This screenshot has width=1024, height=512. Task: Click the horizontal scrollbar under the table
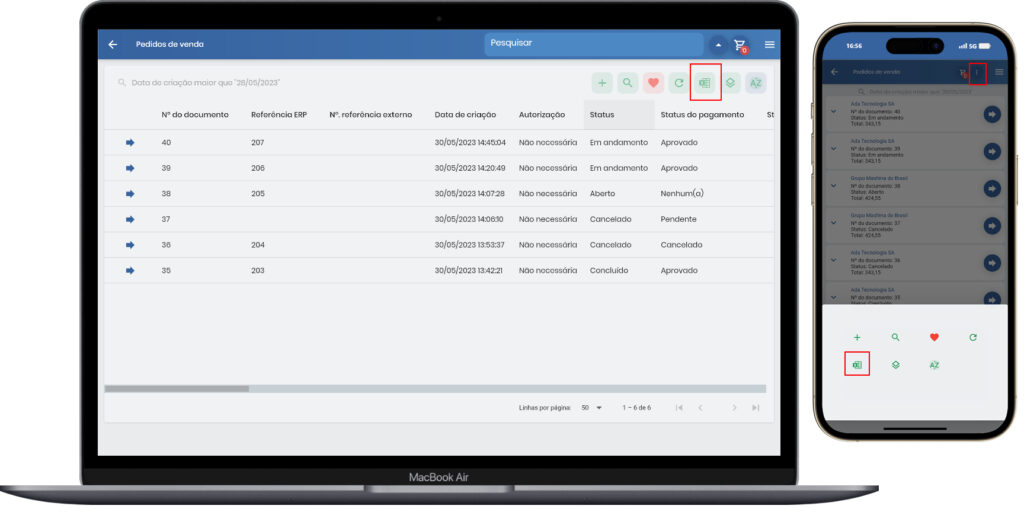[176, 389]
